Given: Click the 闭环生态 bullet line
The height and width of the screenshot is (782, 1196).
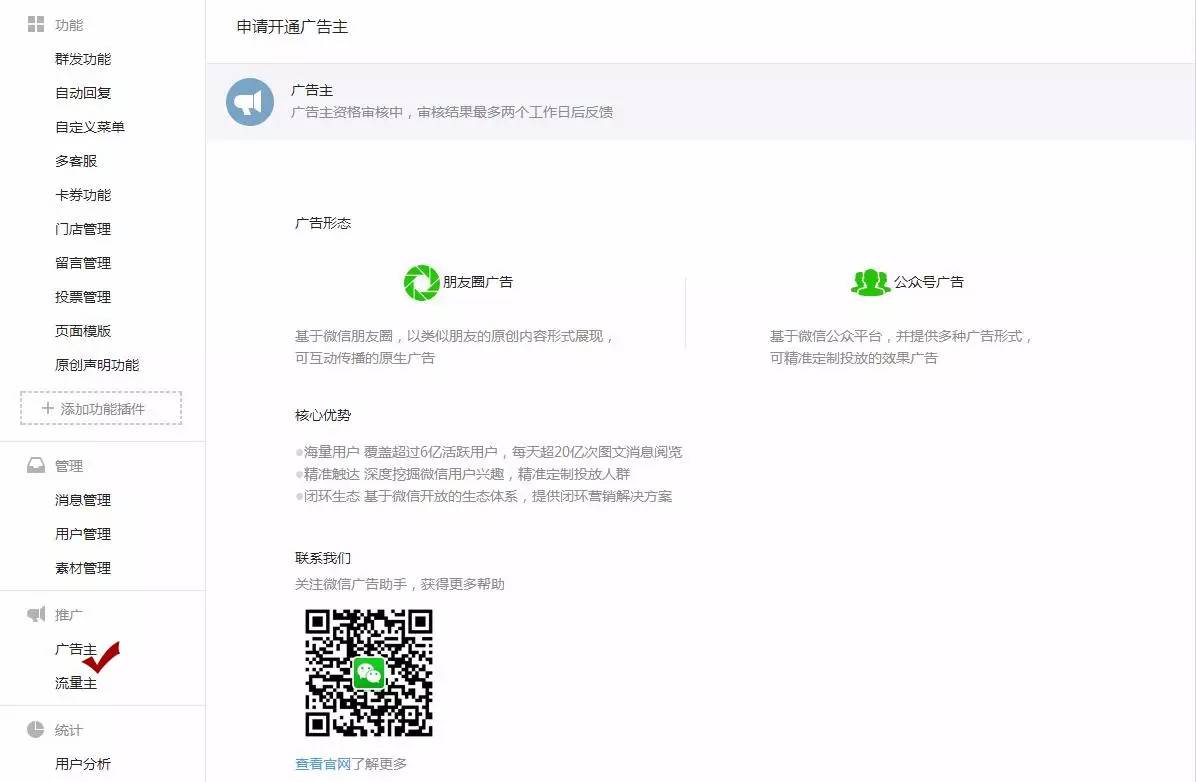Looking at the screenshot, I should pyautogui.click(x=484, y=496).
